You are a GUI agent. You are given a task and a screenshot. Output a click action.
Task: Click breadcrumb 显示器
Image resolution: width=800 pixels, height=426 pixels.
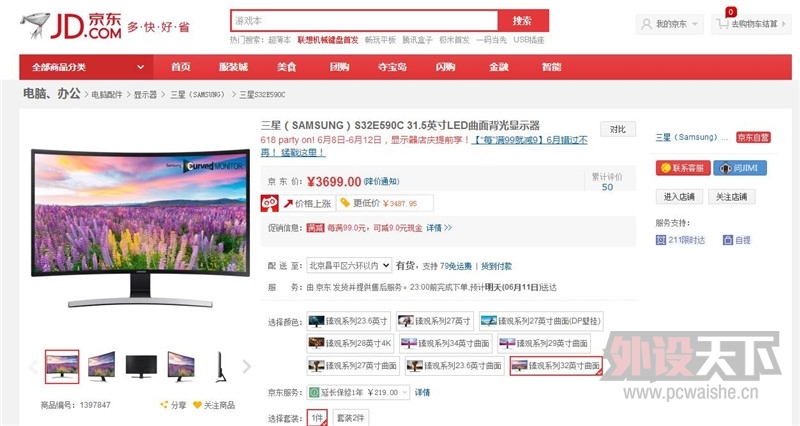click(145, 95)
